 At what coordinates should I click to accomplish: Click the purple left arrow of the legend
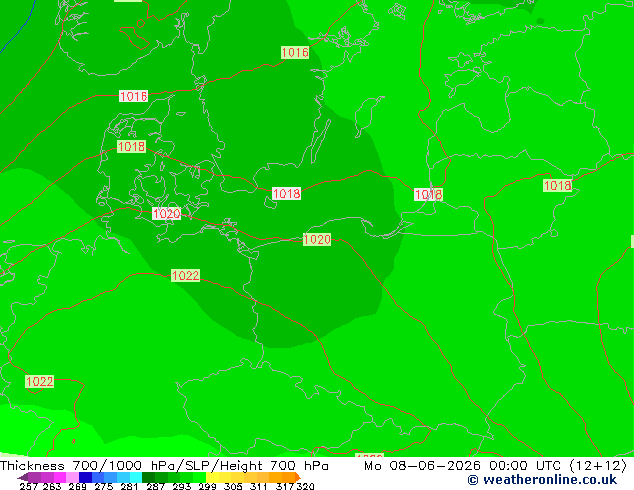pos(23,477)
